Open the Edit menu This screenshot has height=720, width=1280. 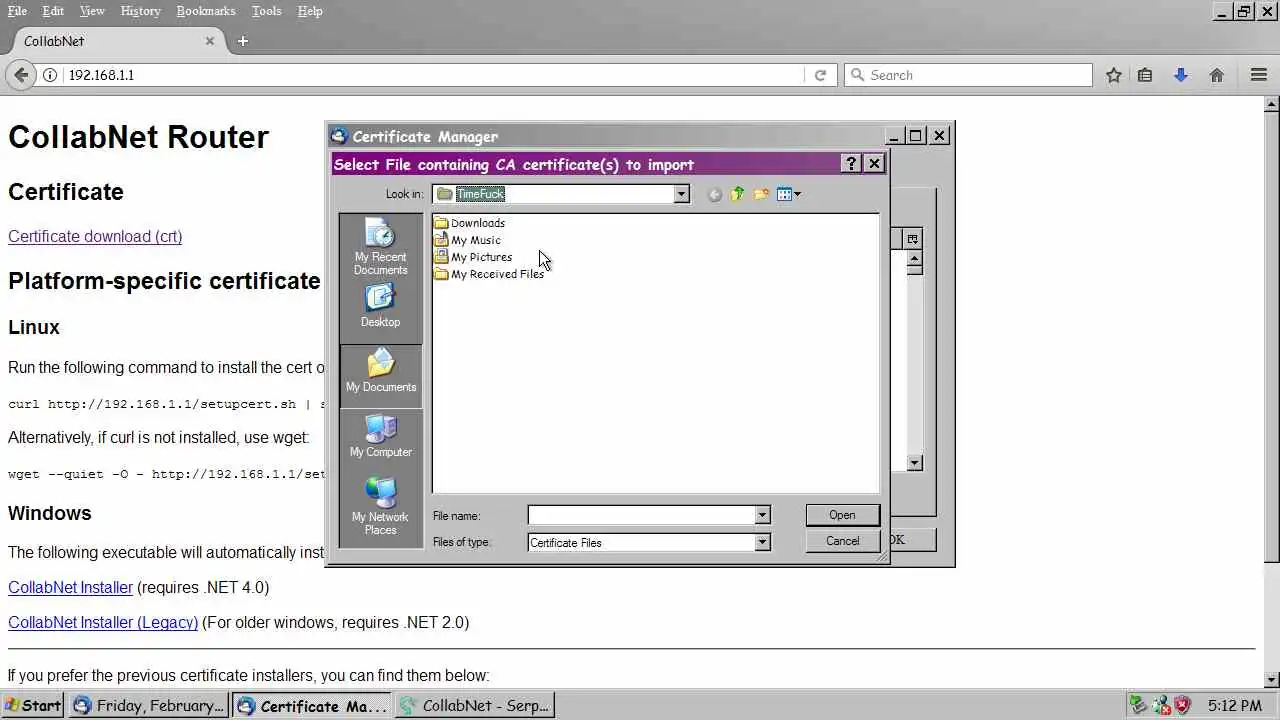[x=53, y=11]
